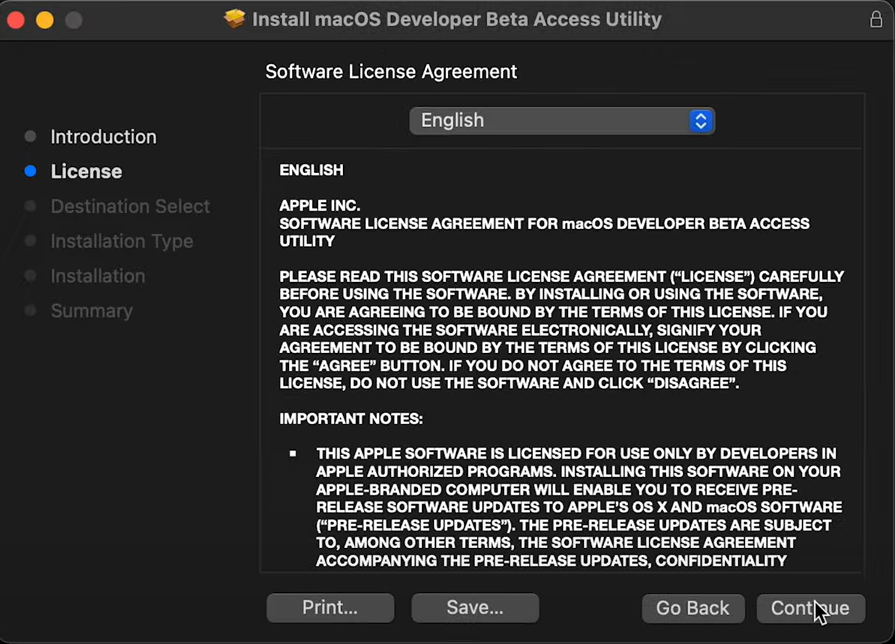The width and height of the screenshot is (895, 644).
Task: Click the Summary step label
Action: pos(91,311)
